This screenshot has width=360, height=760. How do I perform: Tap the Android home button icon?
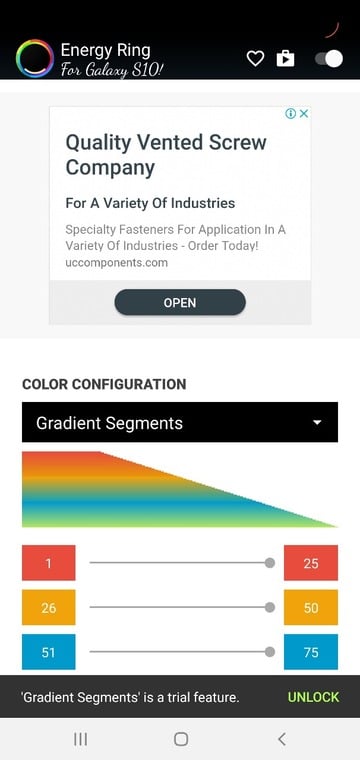(x=181, y=739)
